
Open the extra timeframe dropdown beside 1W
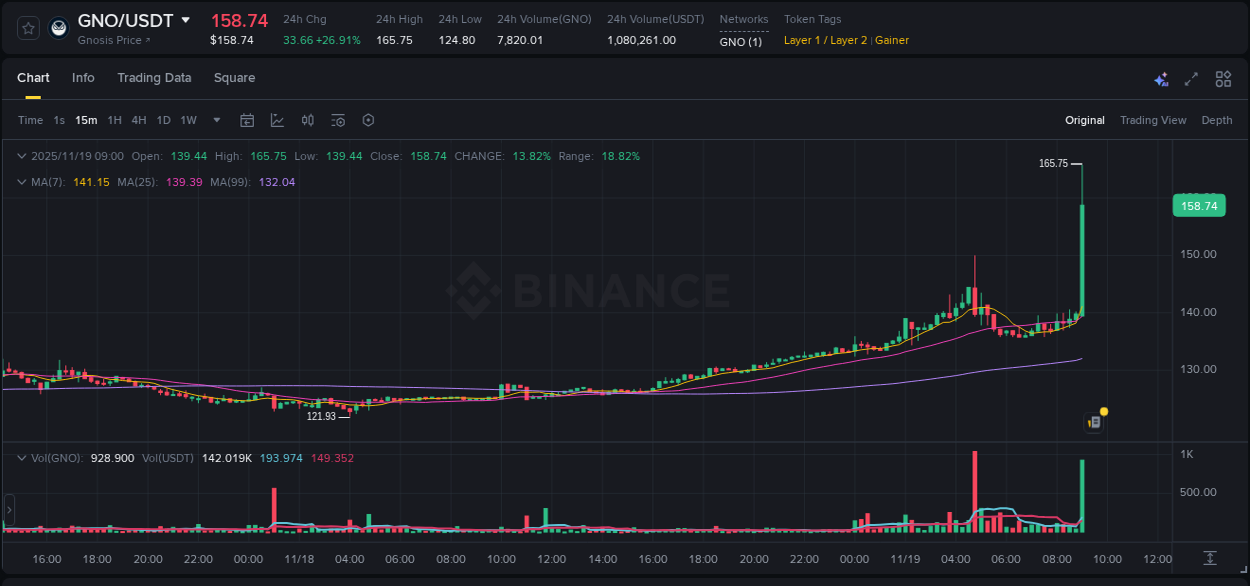pyautogui.click(x=215, y=119)
